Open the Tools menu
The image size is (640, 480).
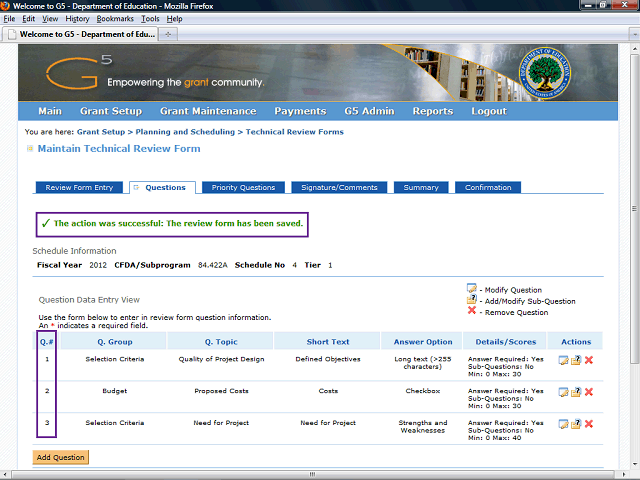[x=150, y=19]
